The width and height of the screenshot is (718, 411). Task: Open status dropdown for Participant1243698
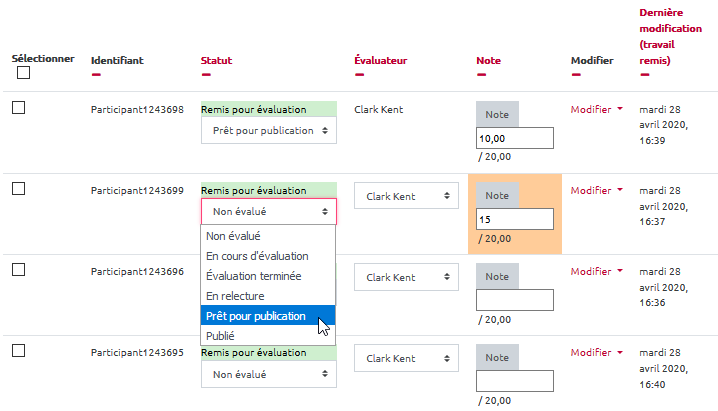click(x=268, y=130)
